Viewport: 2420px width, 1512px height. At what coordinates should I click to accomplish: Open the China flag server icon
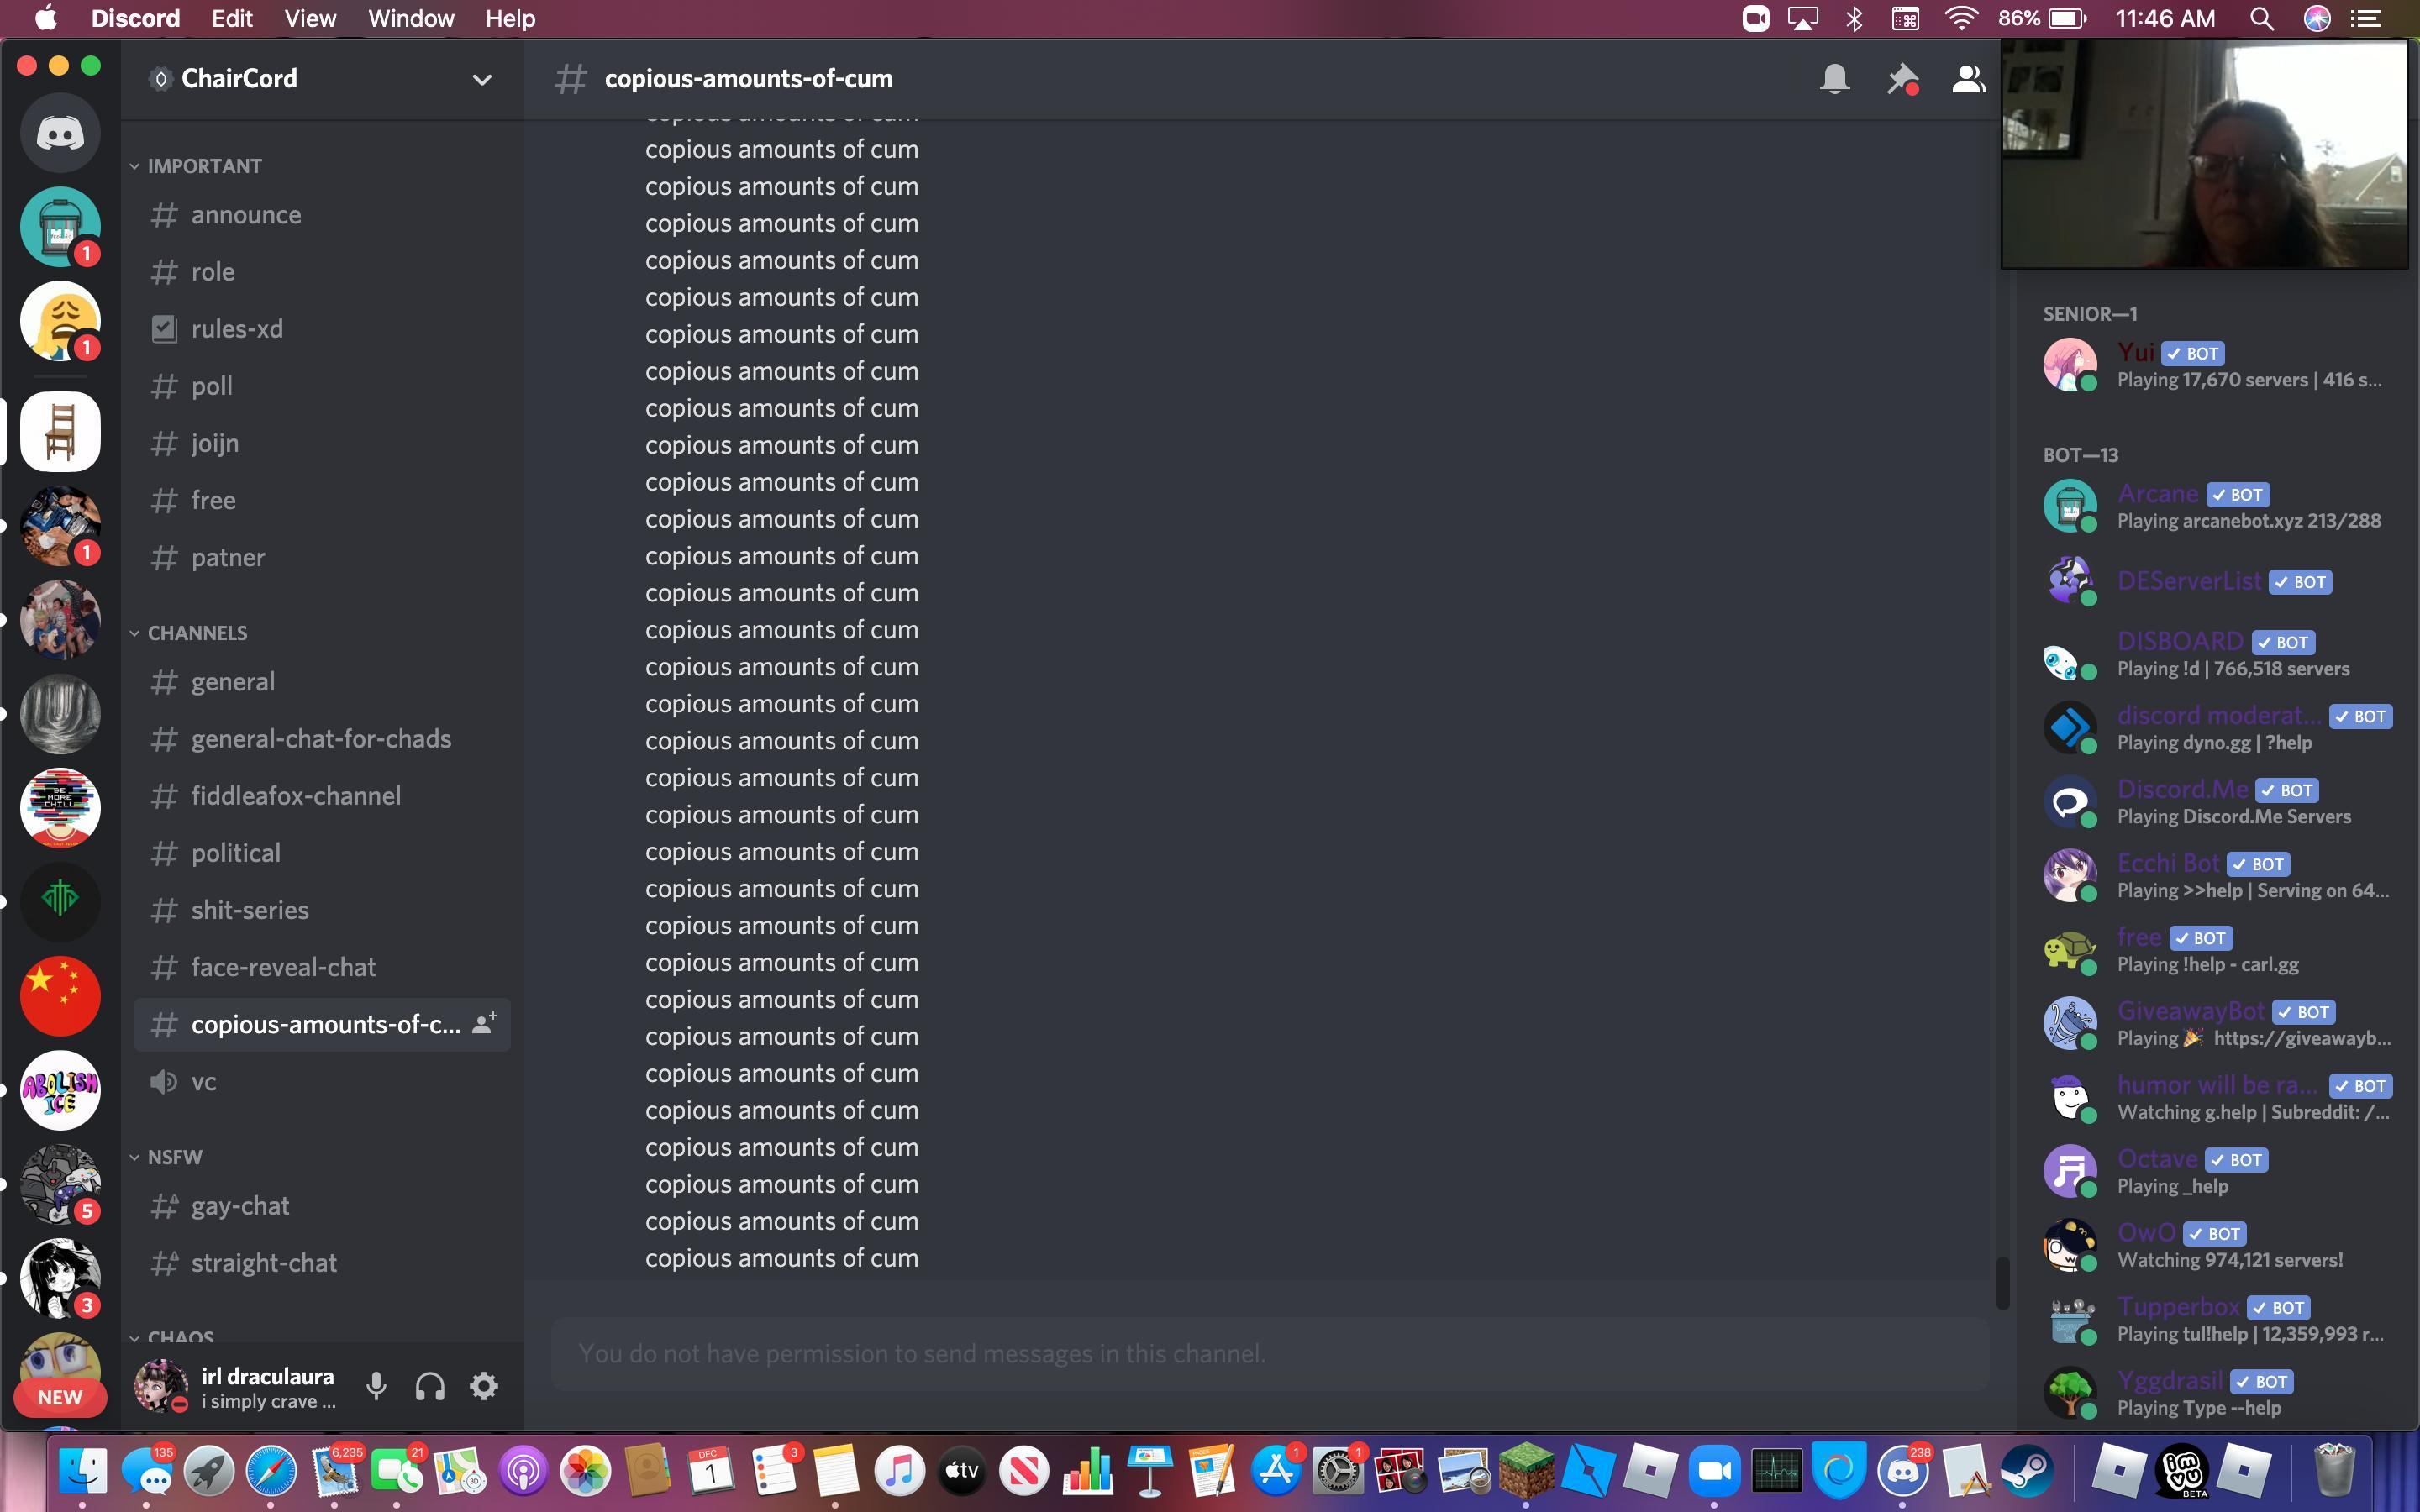[60, 996]
